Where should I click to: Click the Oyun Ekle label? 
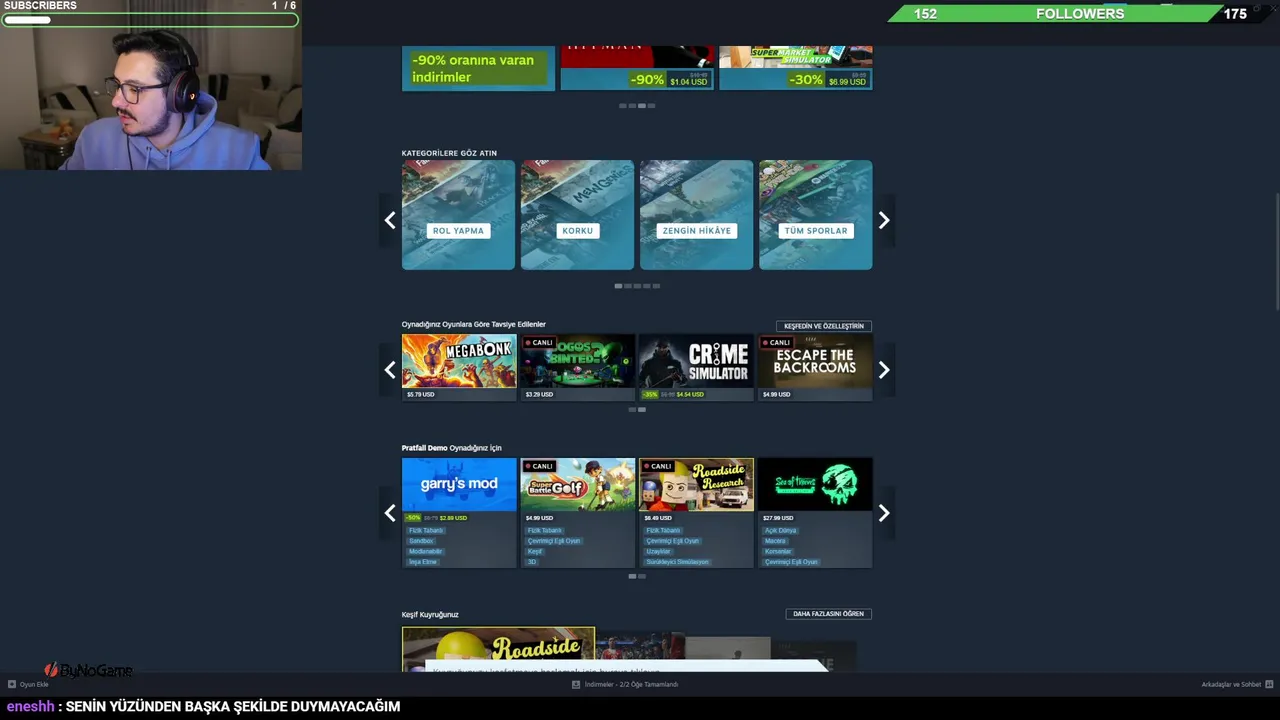click(x=34, y=685)
